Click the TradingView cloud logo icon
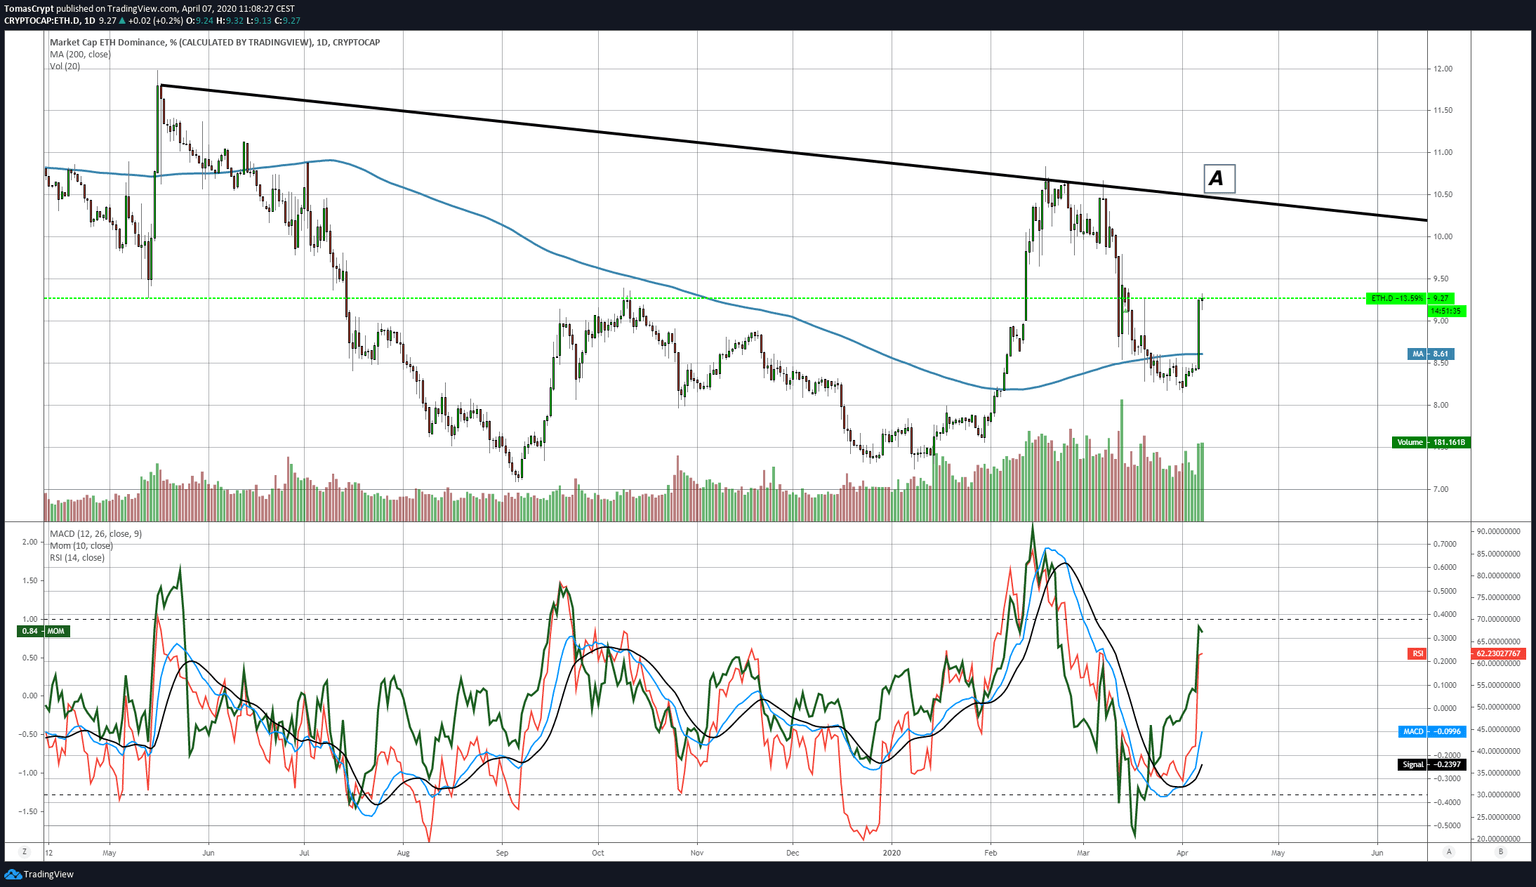 pos(12,874)
